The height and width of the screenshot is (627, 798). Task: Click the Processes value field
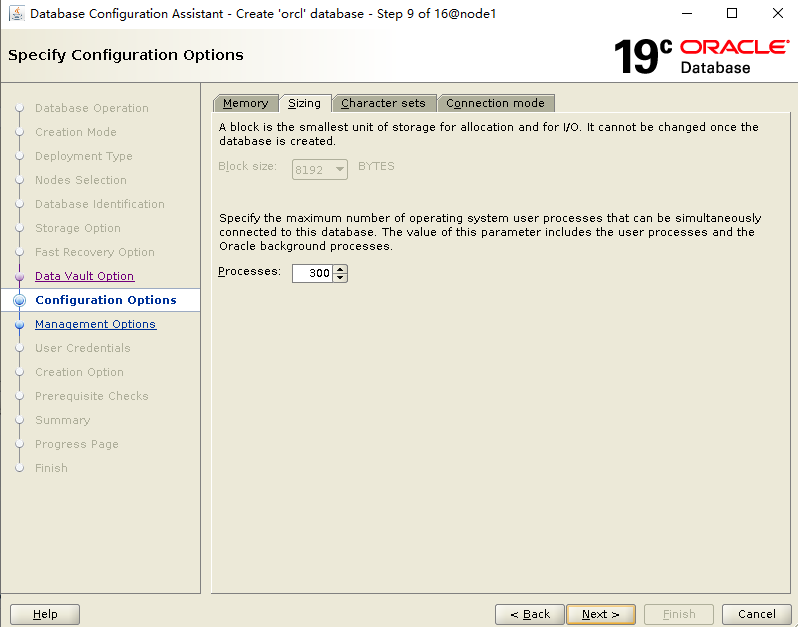pyautogui.click(x=312, y=273)
